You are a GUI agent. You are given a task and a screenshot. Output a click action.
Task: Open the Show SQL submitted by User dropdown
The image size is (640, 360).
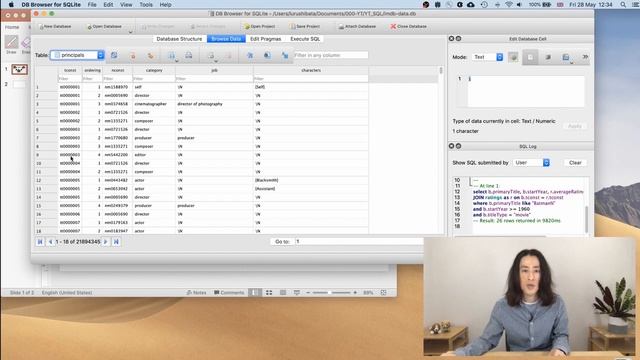point(531,162)
